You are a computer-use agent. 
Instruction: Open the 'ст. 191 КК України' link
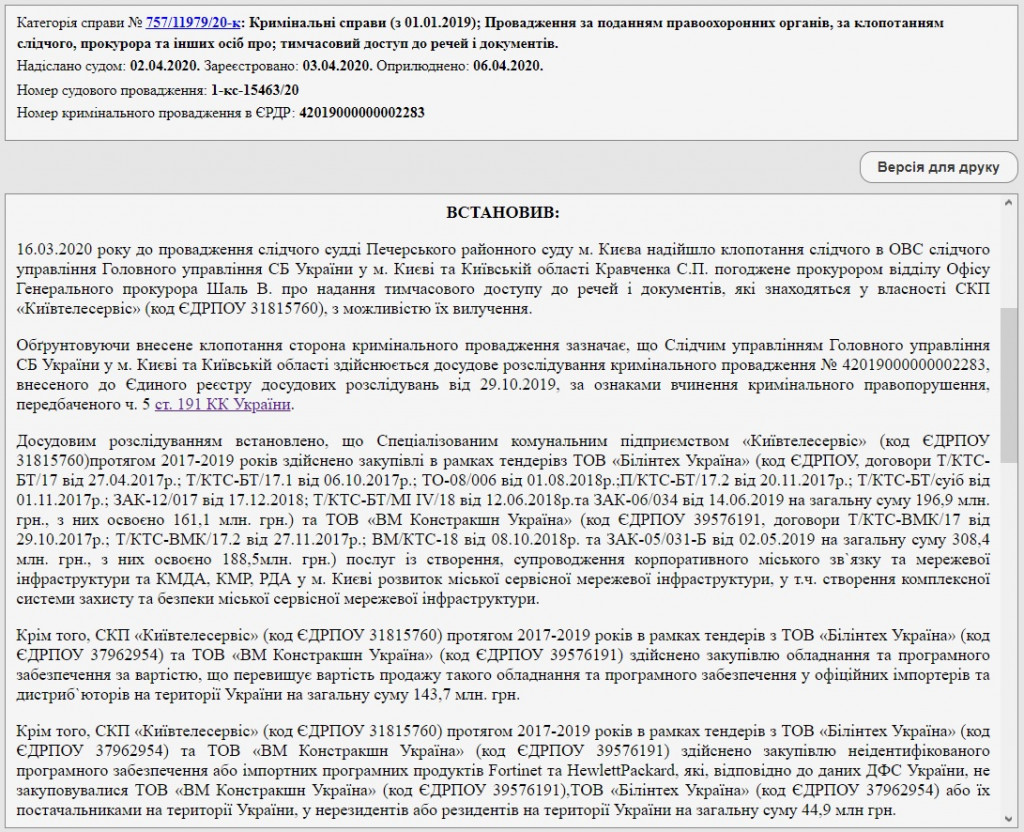click(225, 404)
